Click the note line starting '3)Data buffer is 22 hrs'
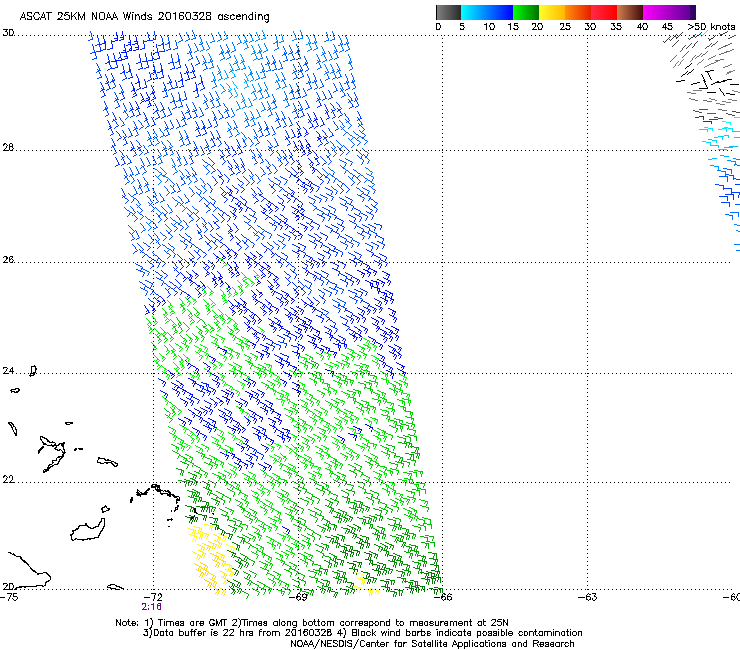740x650 pixels. coord(363,633)
